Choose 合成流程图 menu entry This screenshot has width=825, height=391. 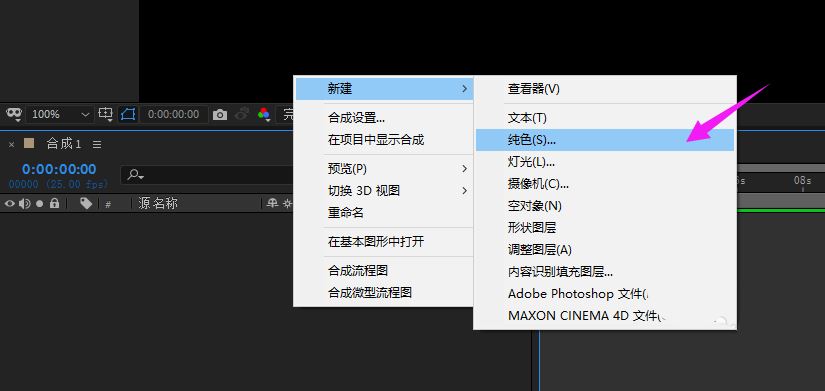click(384, 270)
